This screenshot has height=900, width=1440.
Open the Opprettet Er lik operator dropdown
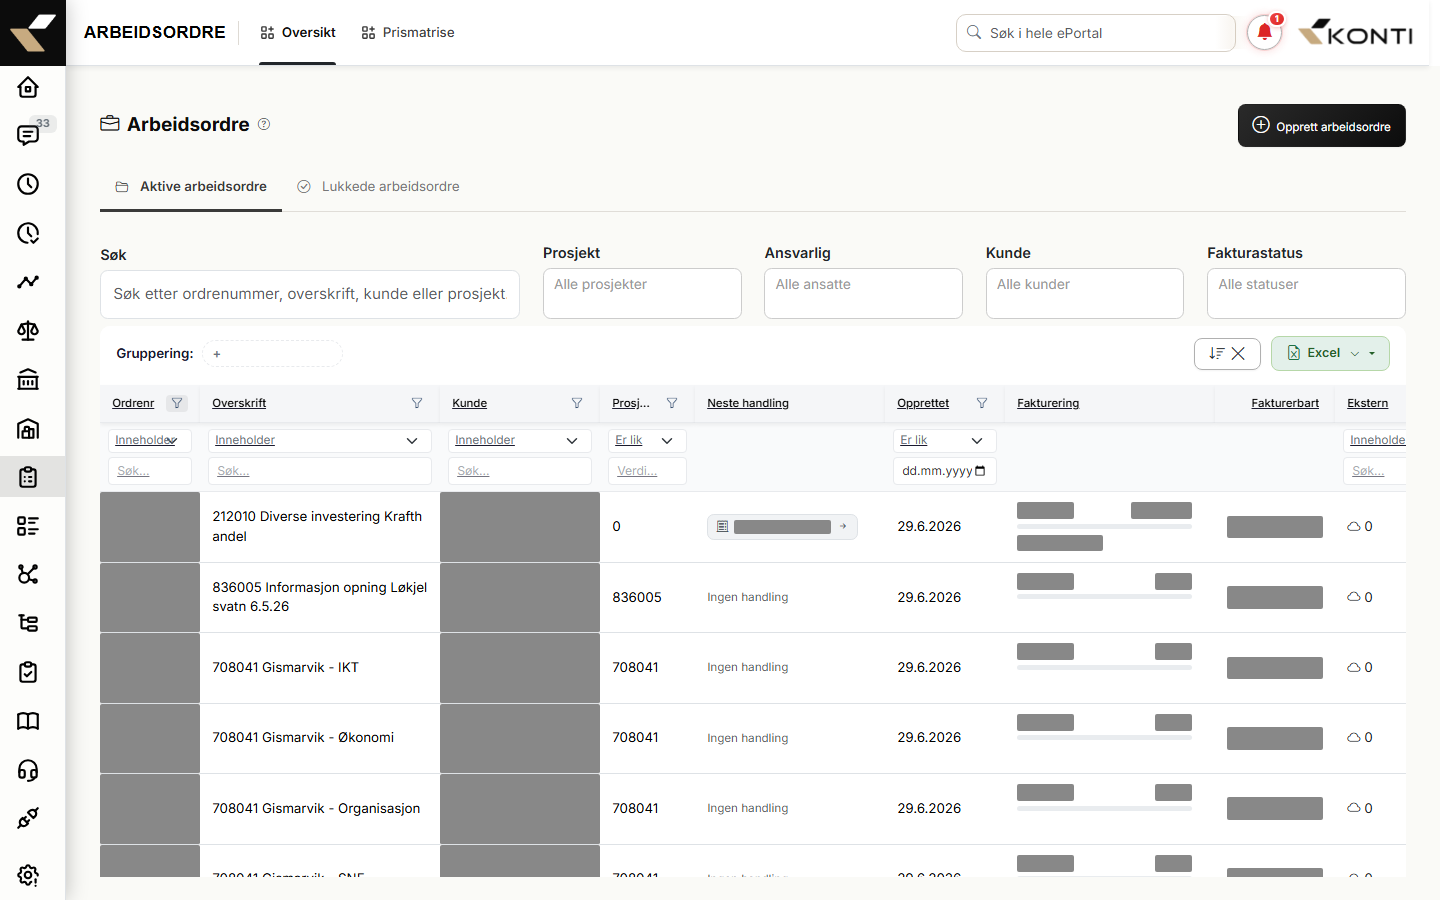coord(944,440)
